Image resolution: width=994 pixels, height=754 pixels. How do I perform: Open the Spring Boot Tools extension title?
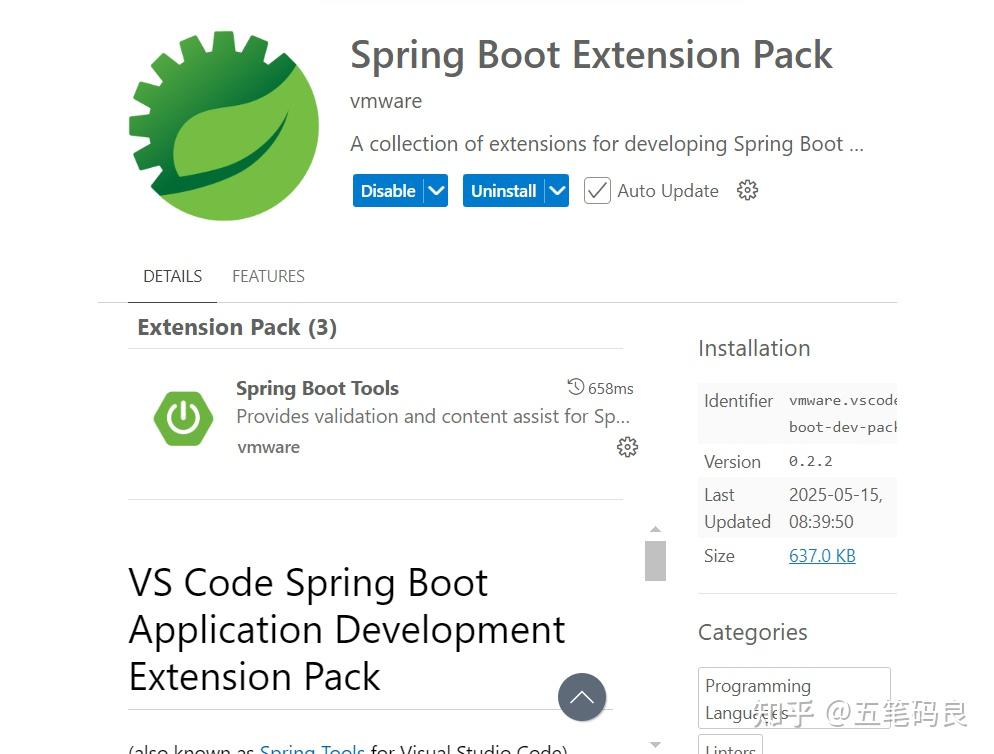point(317,388)
